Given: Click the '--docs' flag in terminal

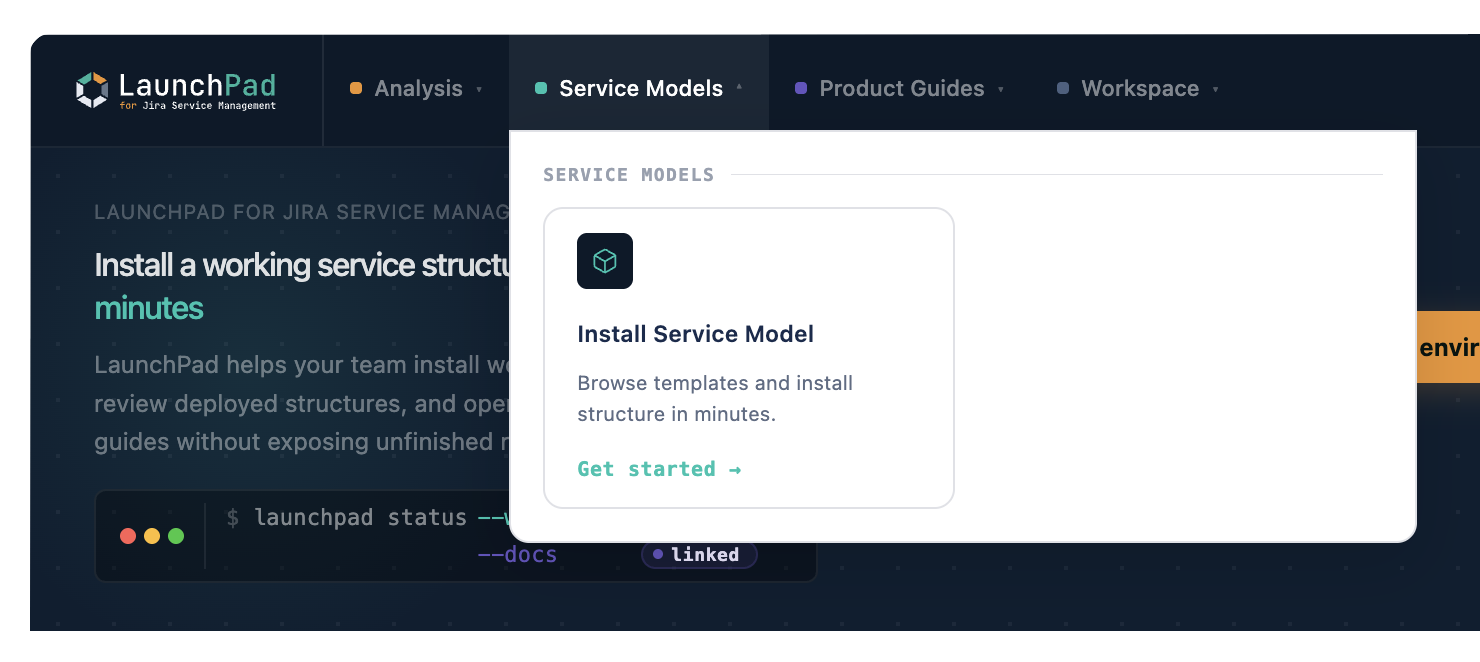Looking at the screenshot, I should coord(517,554).
